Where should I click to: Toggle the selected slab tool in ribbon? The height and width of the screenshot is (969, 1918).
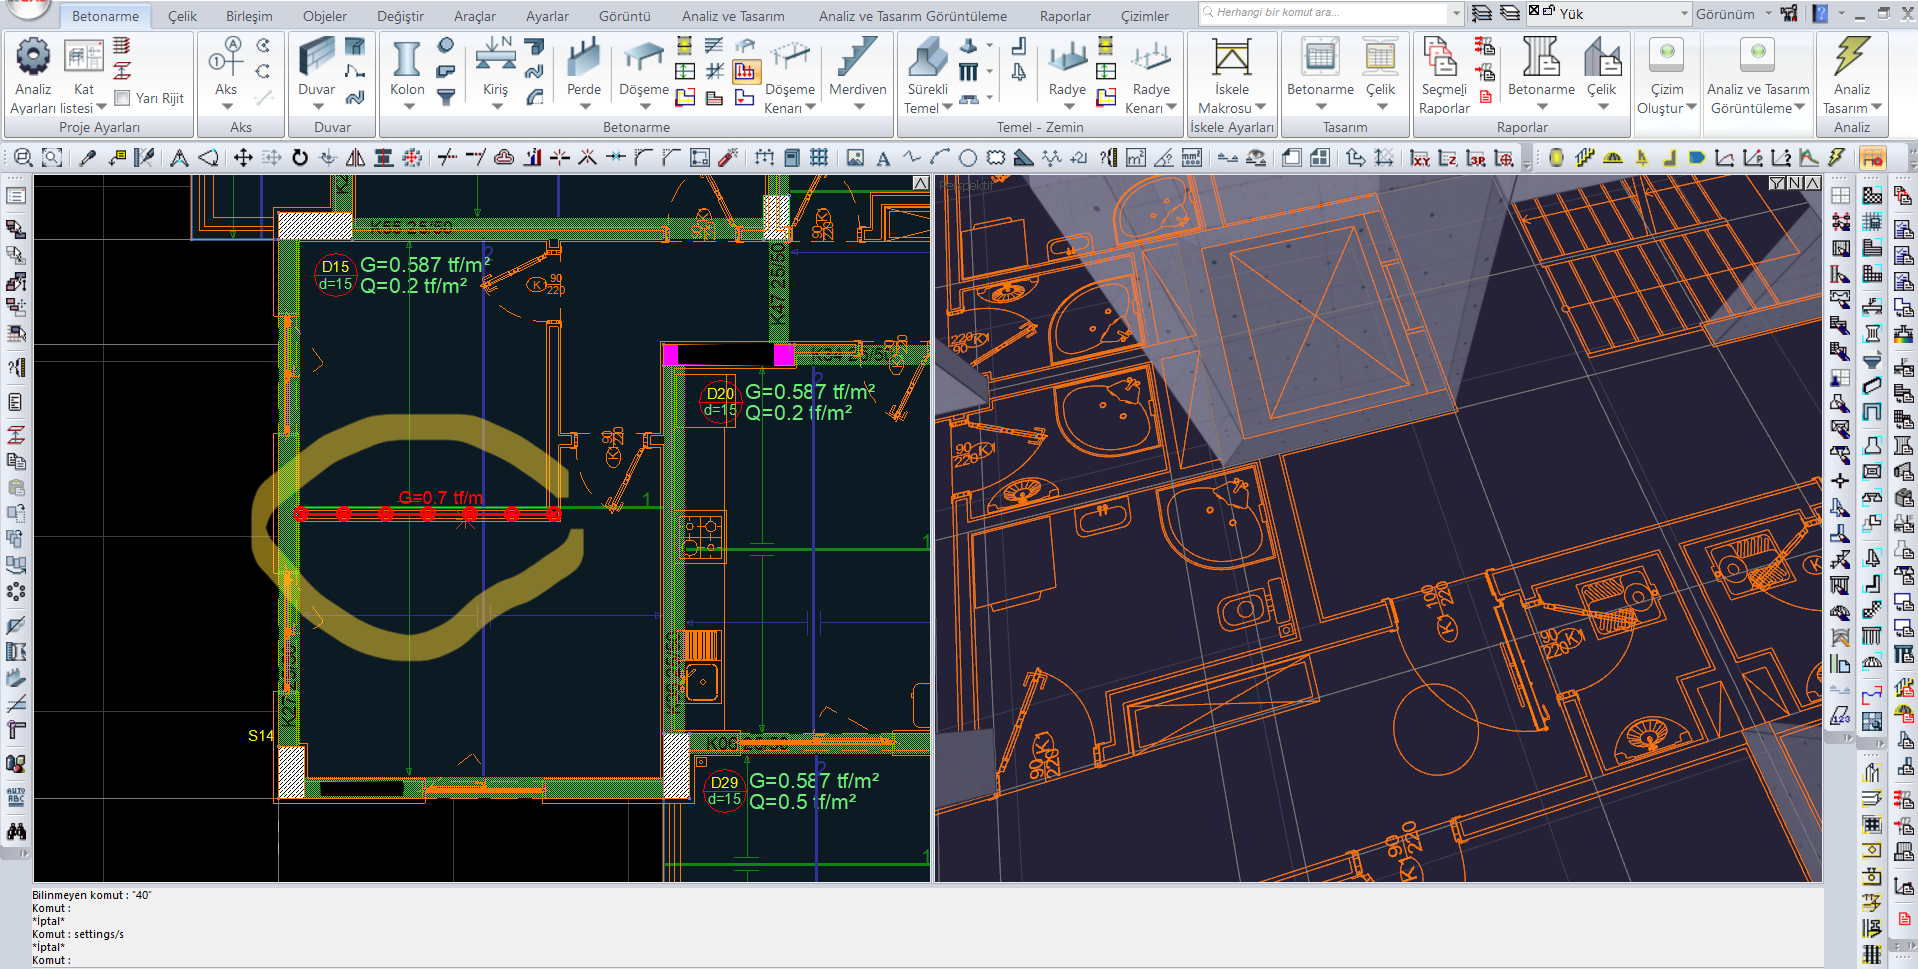pos(745,71)
